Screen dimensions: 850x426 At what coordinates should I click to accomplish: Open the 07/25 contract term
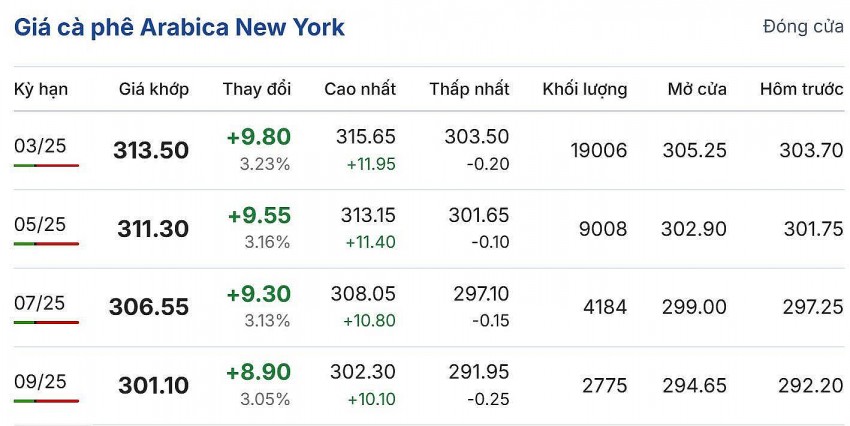click(x=40, y=302)
